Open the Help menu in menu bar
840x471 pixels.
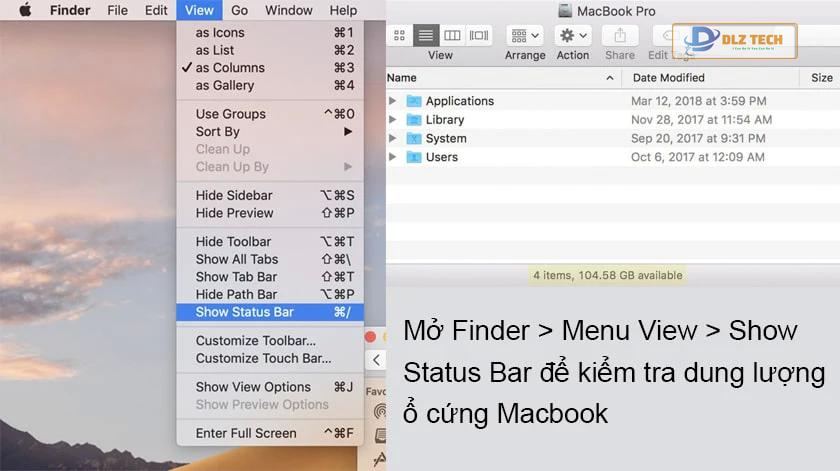[x=343, y=10]
